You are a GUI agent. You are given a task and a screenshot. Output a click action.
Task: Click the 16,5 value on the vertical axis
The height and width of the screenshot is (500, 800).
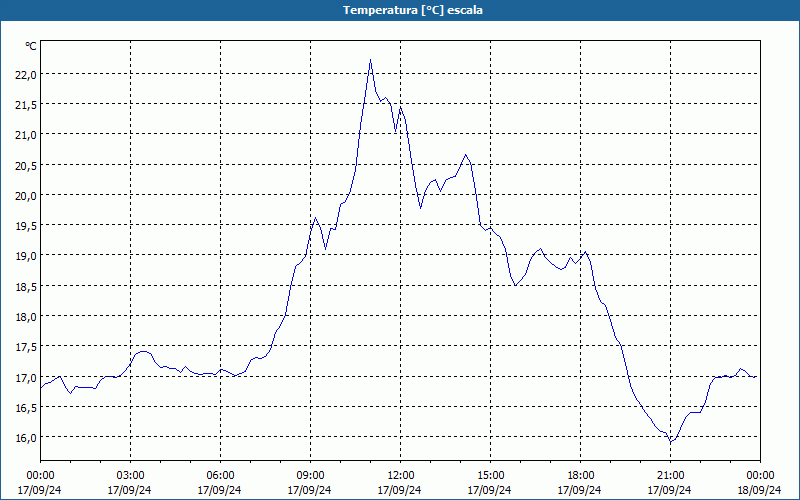pos(26,408)
